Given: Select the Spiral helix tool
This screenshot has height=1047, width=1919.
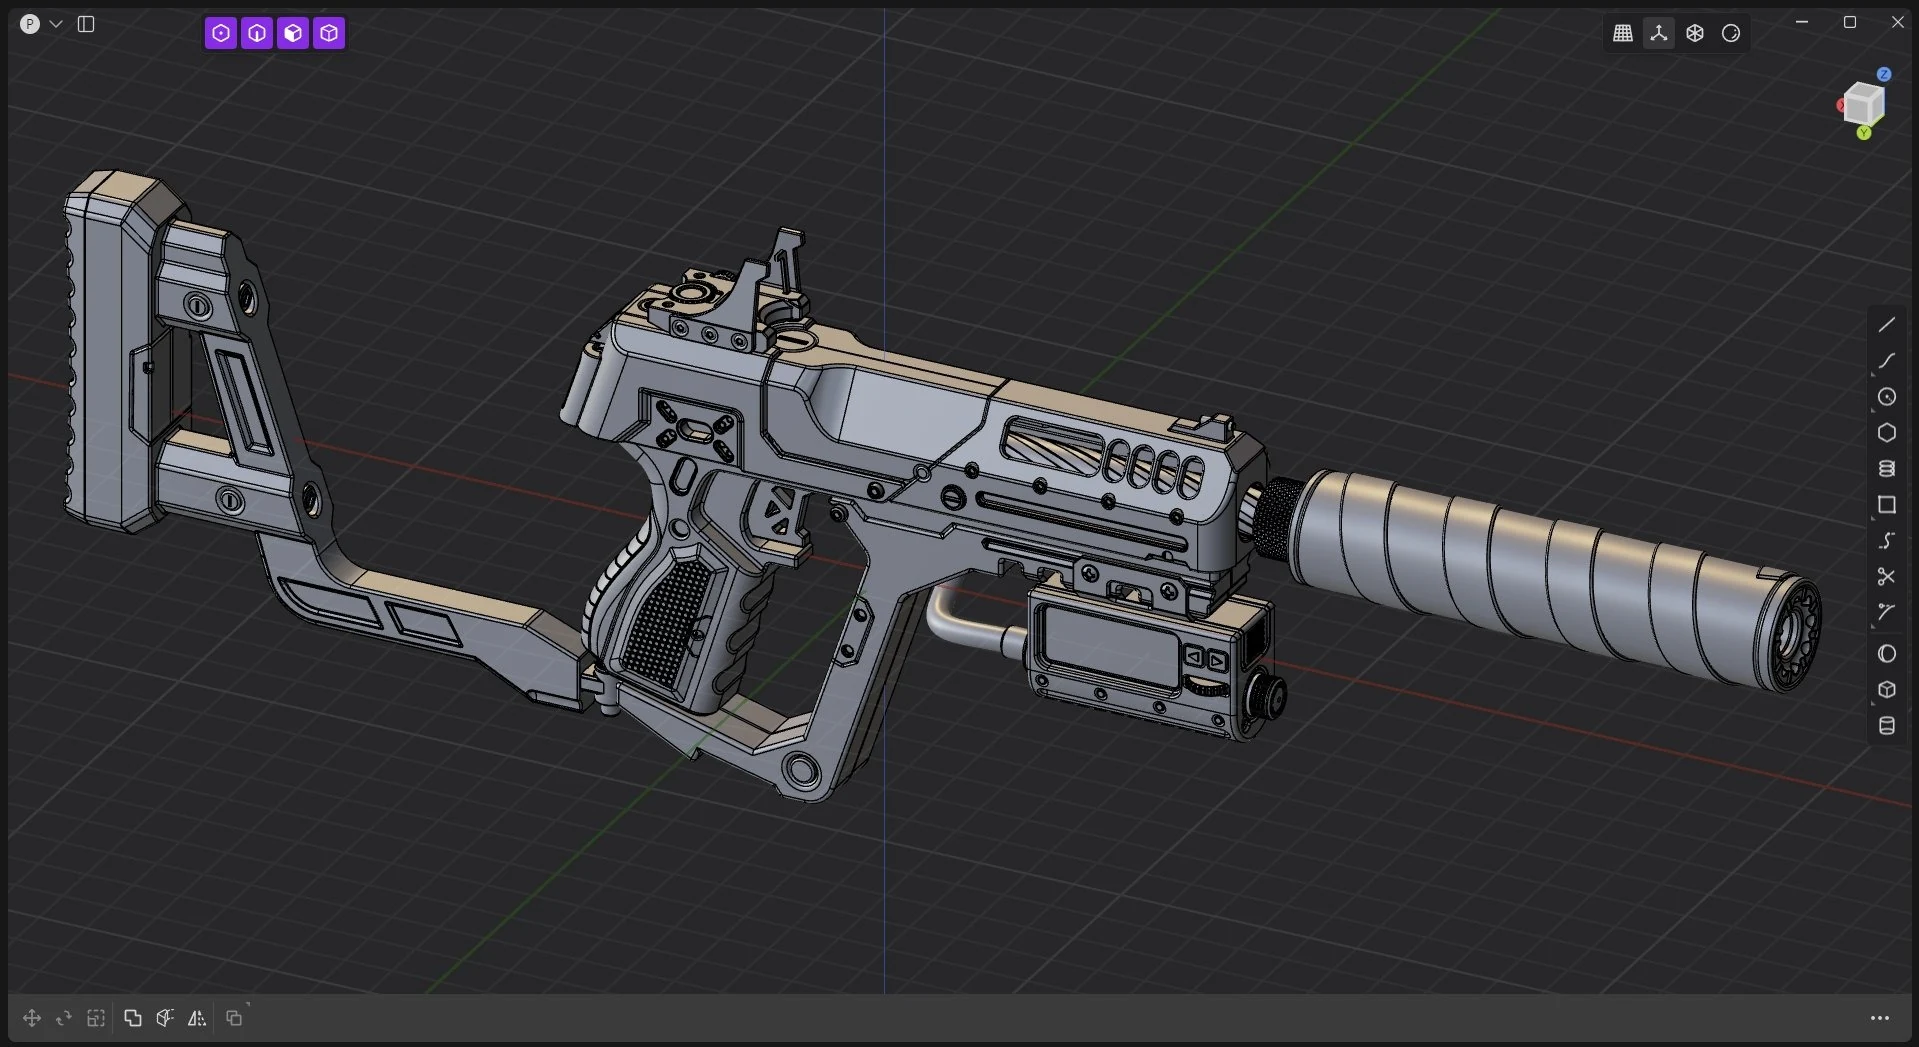Looking at the screenshot, I should [1887, 469].
